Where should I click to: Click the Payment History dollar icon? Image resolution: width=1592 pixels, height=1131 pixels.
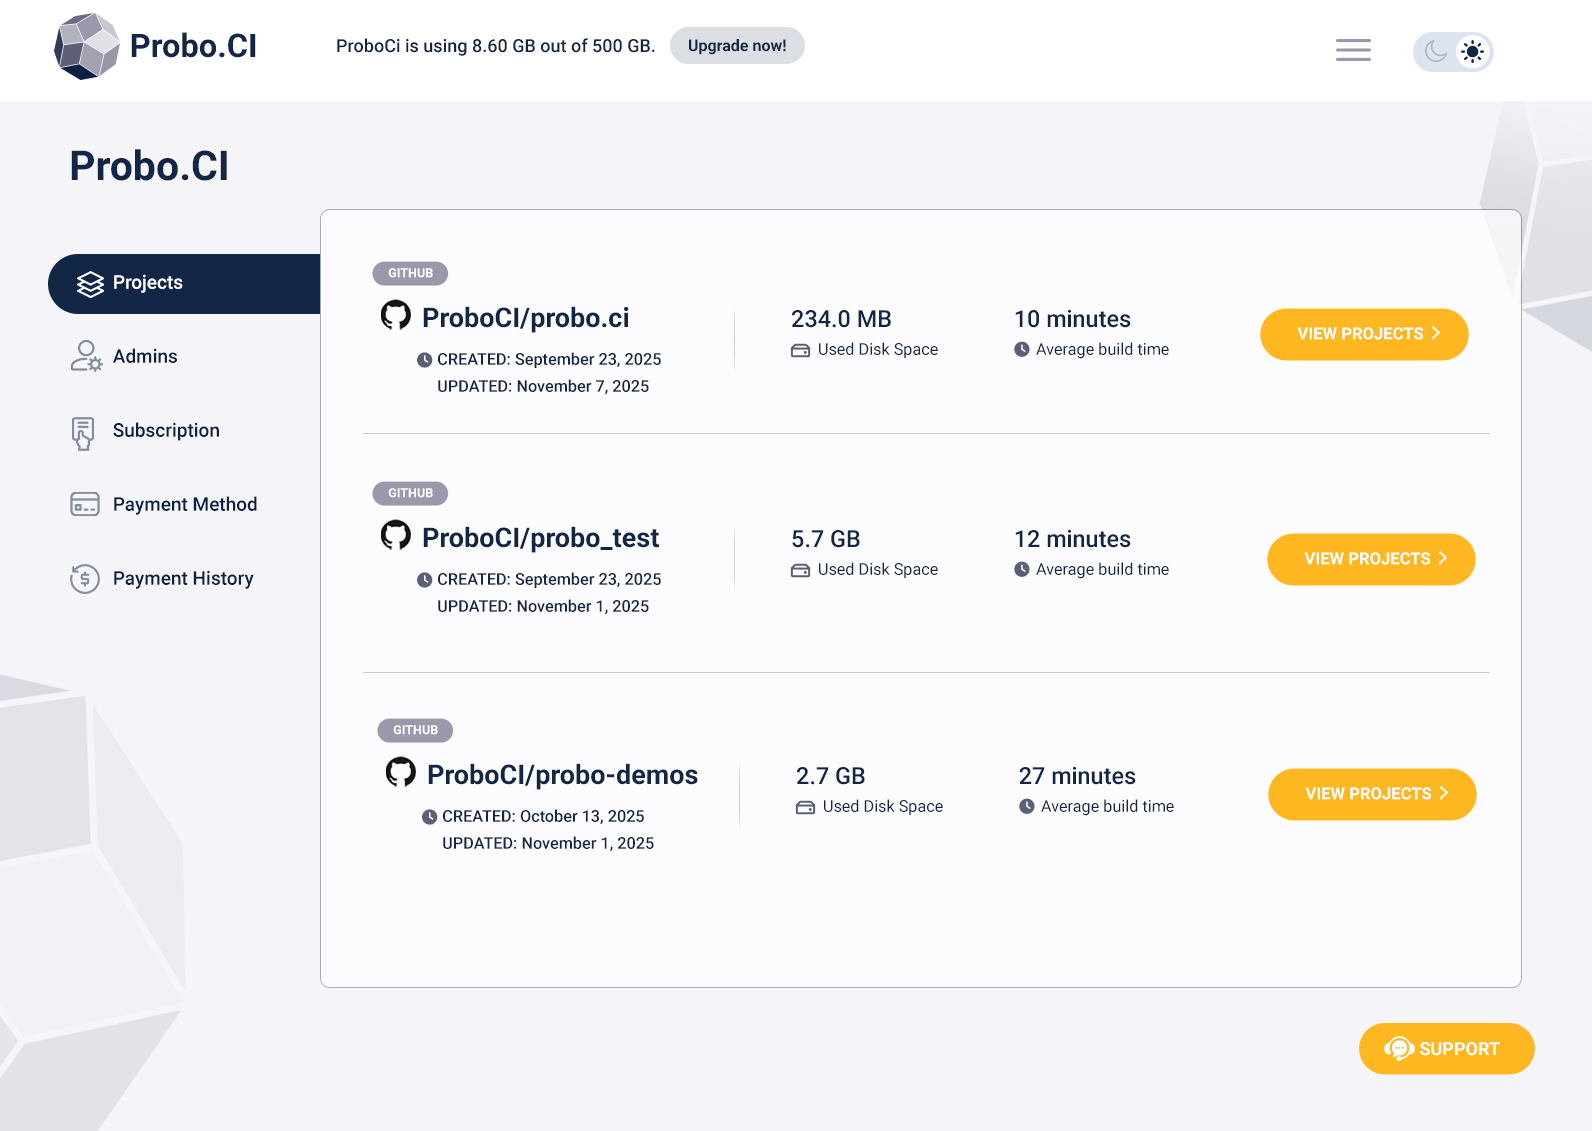pyautogui.click(x=85, y=578)
